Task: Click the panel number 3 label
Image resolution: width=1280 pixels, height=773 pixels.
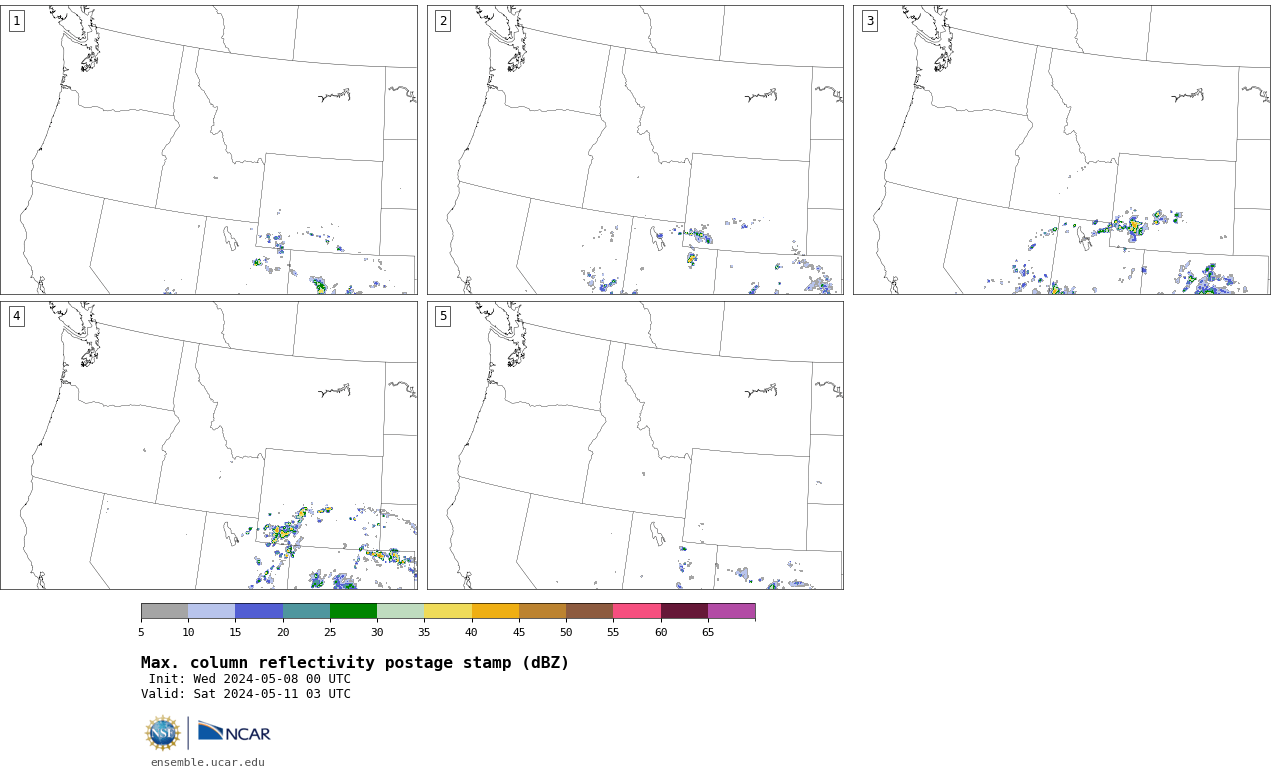Action: (869, 21)
